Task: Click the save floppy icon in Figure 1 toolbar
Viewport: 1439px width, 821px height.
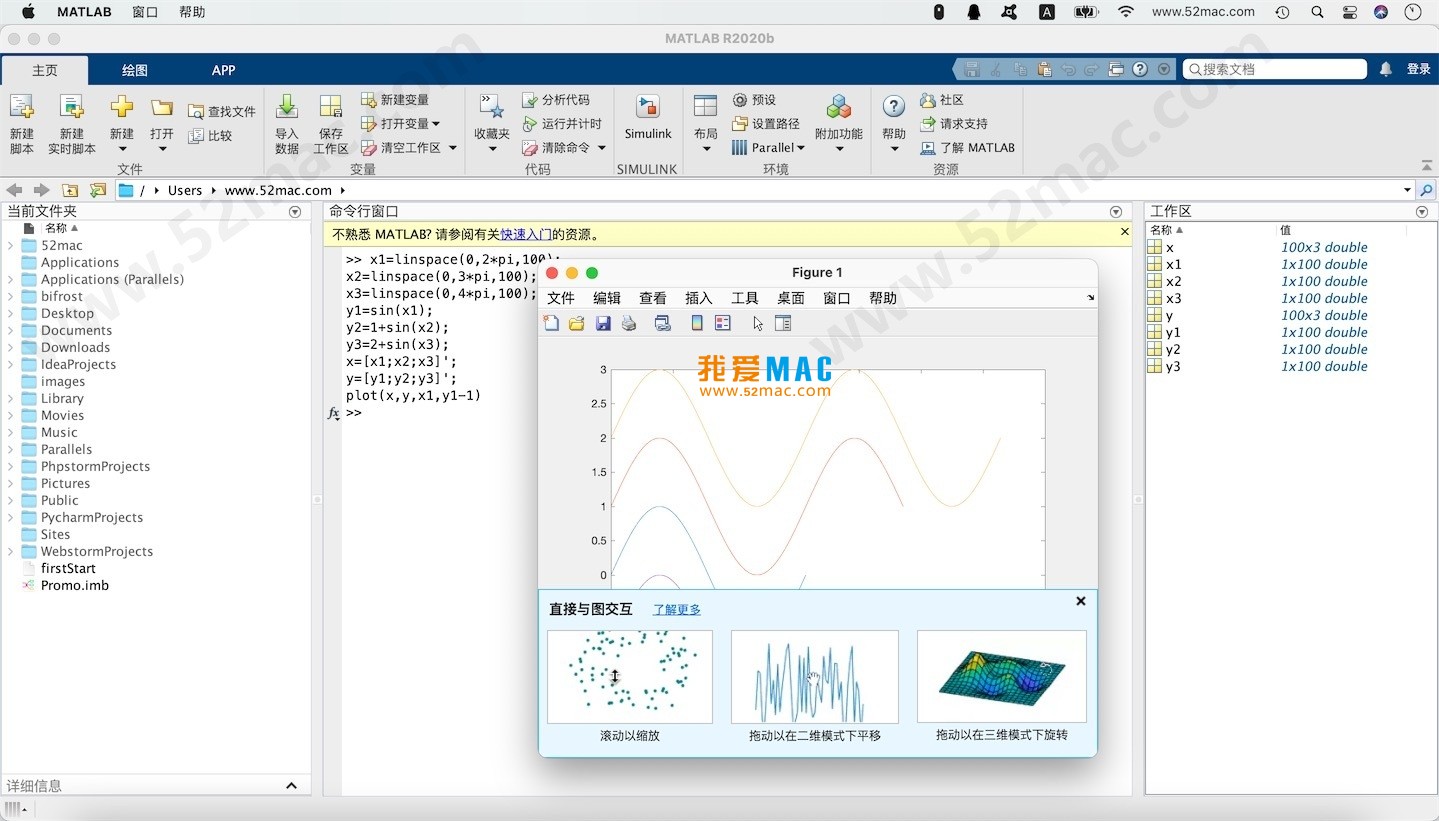Action: 603,323
